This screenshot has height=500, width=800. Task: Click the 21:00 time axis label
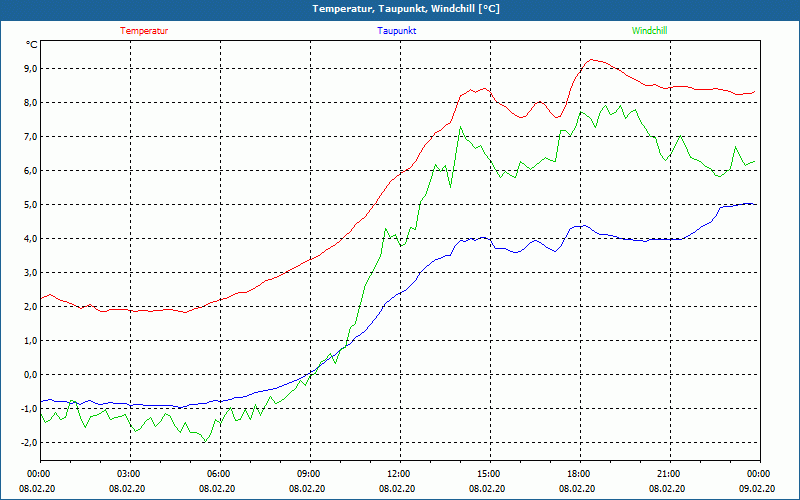tap(670, 473)
